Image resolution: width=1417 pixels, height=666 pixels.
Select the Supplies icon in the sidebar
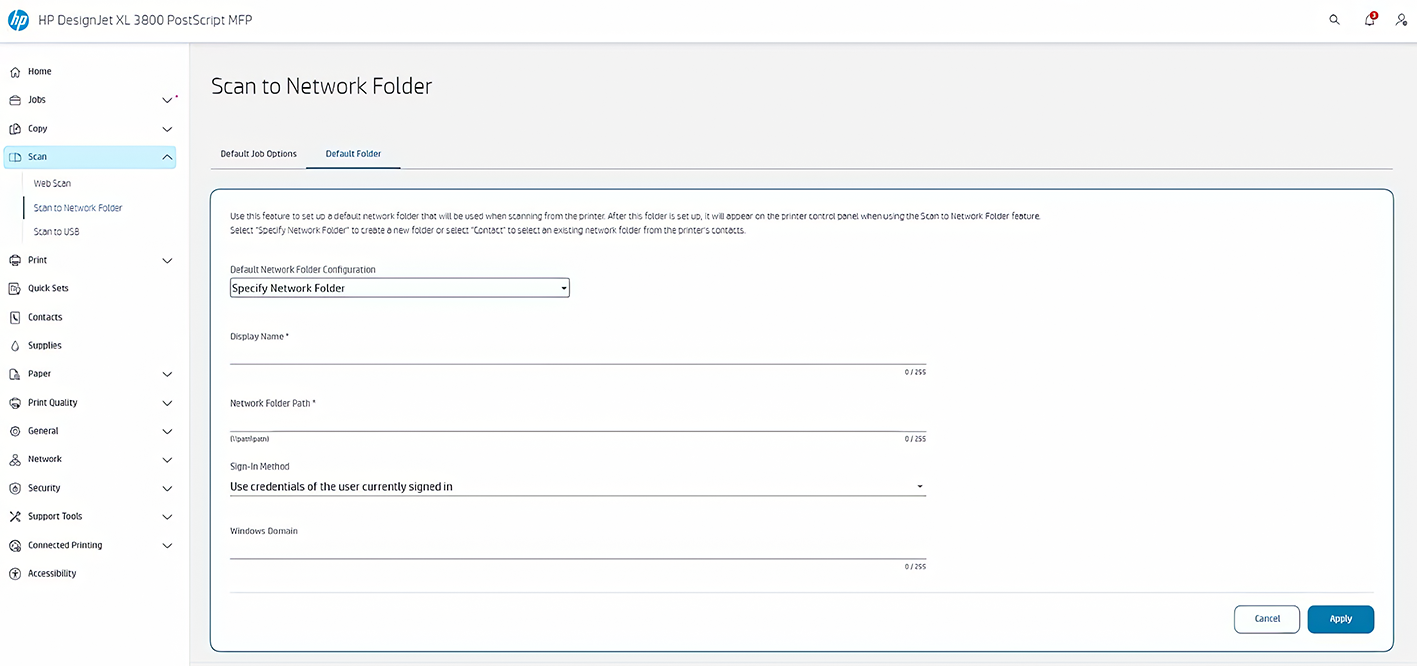tap(15, 345)
